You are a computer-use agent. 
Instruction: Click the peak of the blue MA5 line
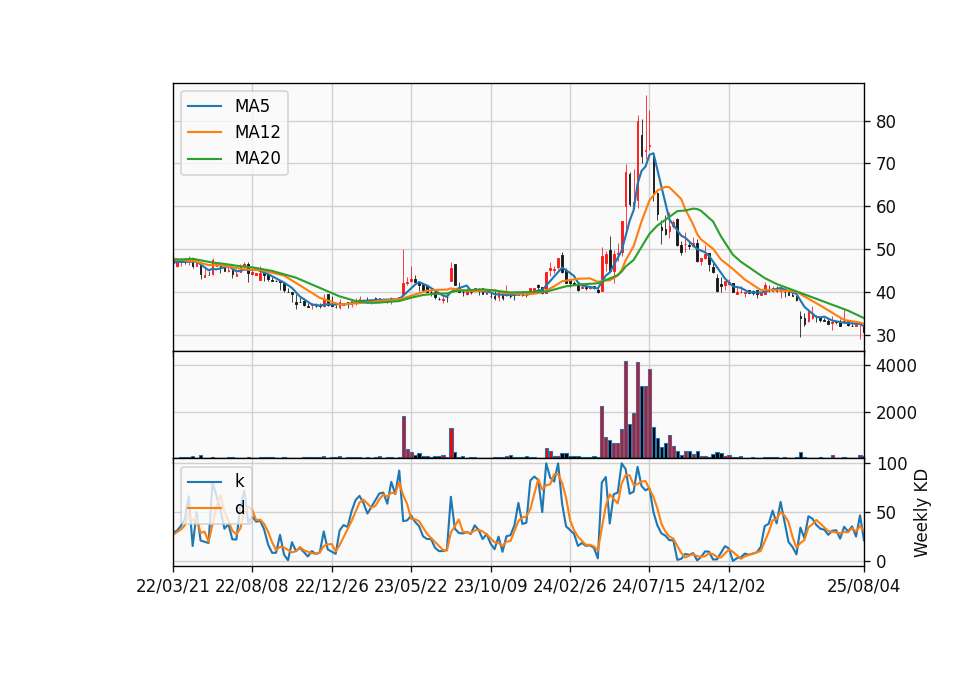tap(653, 153)
